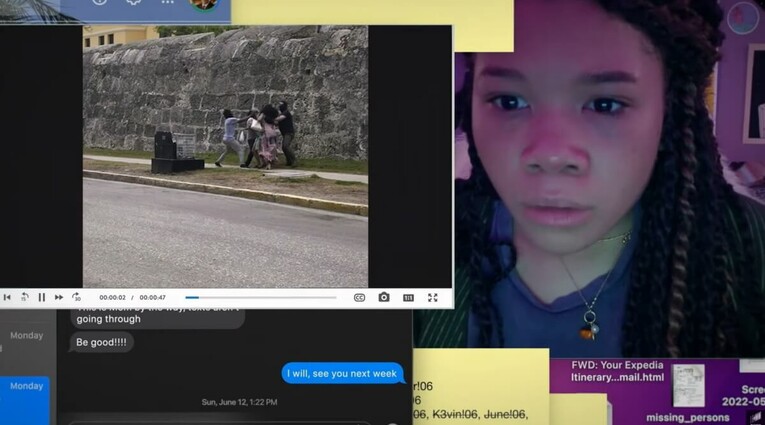Viewport: 765px width, 425px height.
Task: Switch video to actual size view
Action: [x=408, y=298]
